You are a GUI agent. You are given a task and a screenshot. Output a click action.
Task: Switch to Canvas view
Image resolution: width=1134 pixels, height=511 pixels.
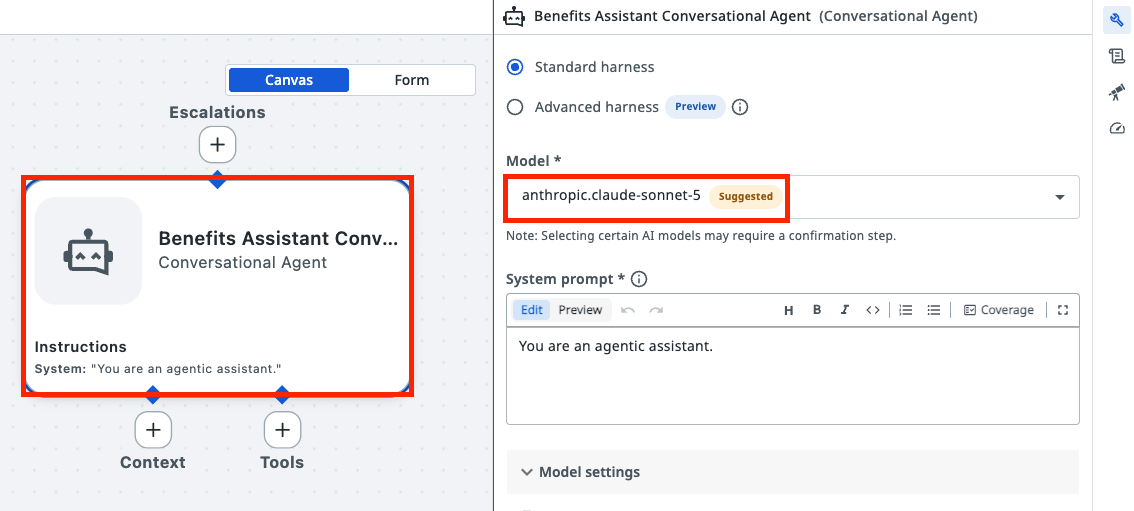[x=289, y=80]
